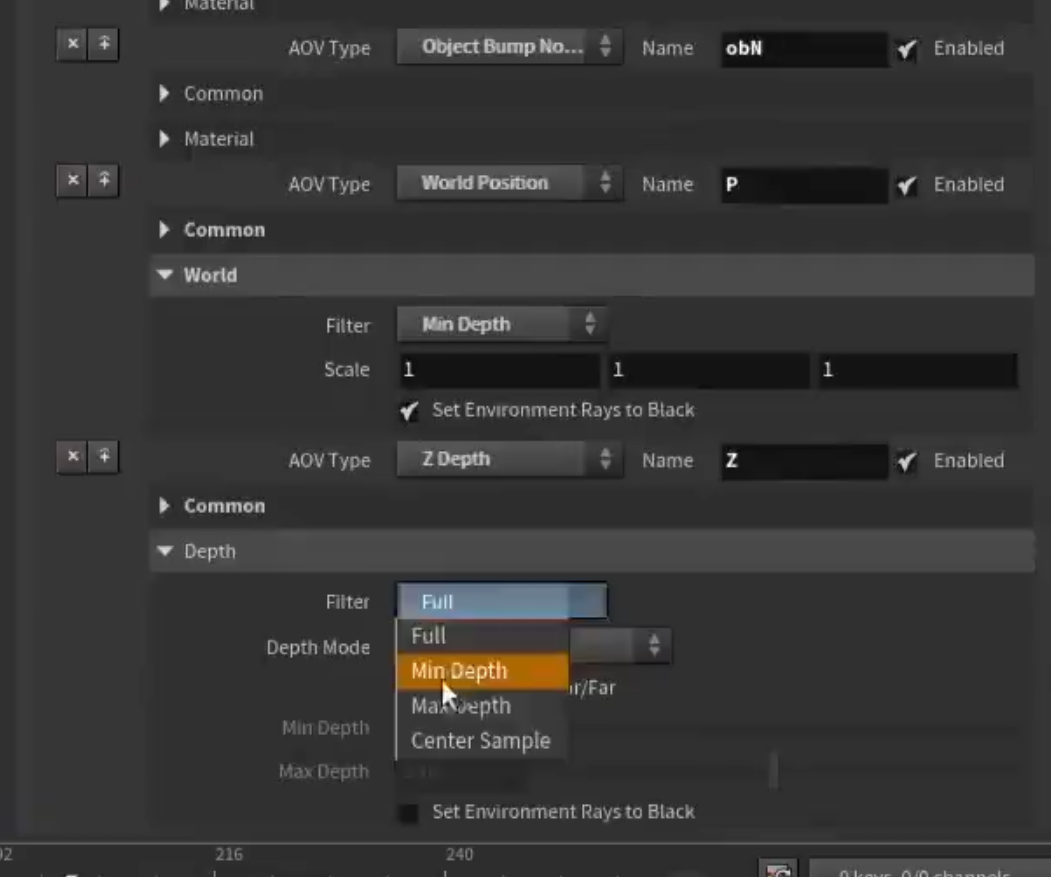Open AOV Type dropdown showing Z Depth
The width and height of the screenshot is (1051, 877).
pyautogui.click(x=509, y=459)
